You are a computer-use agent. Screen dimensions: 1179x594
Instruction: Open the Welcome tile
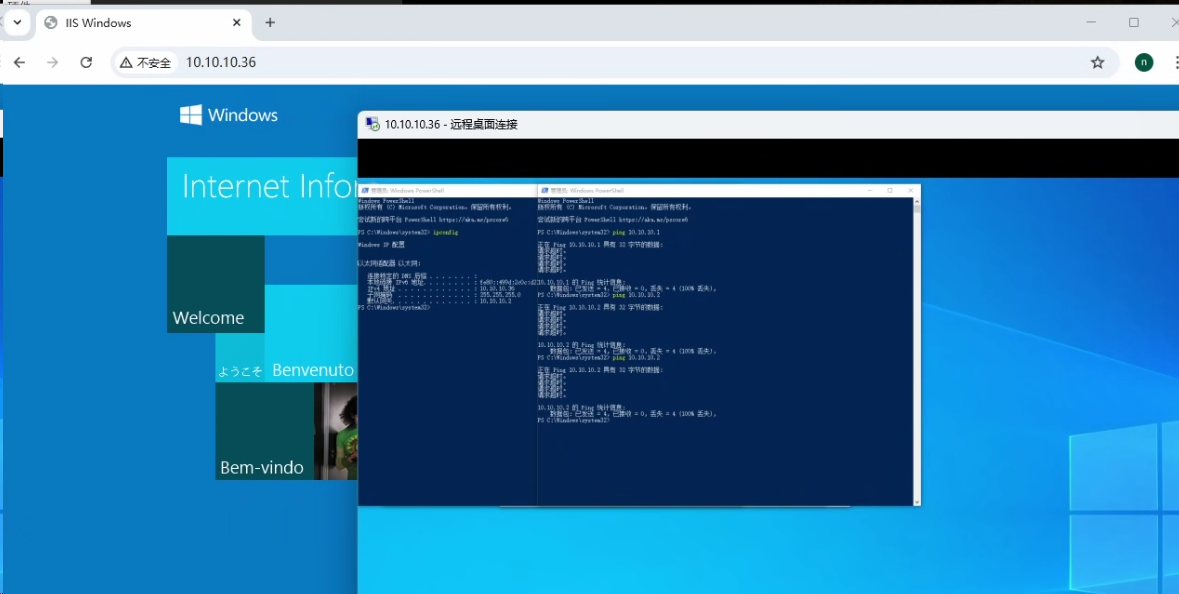click(x=215, y=285)
